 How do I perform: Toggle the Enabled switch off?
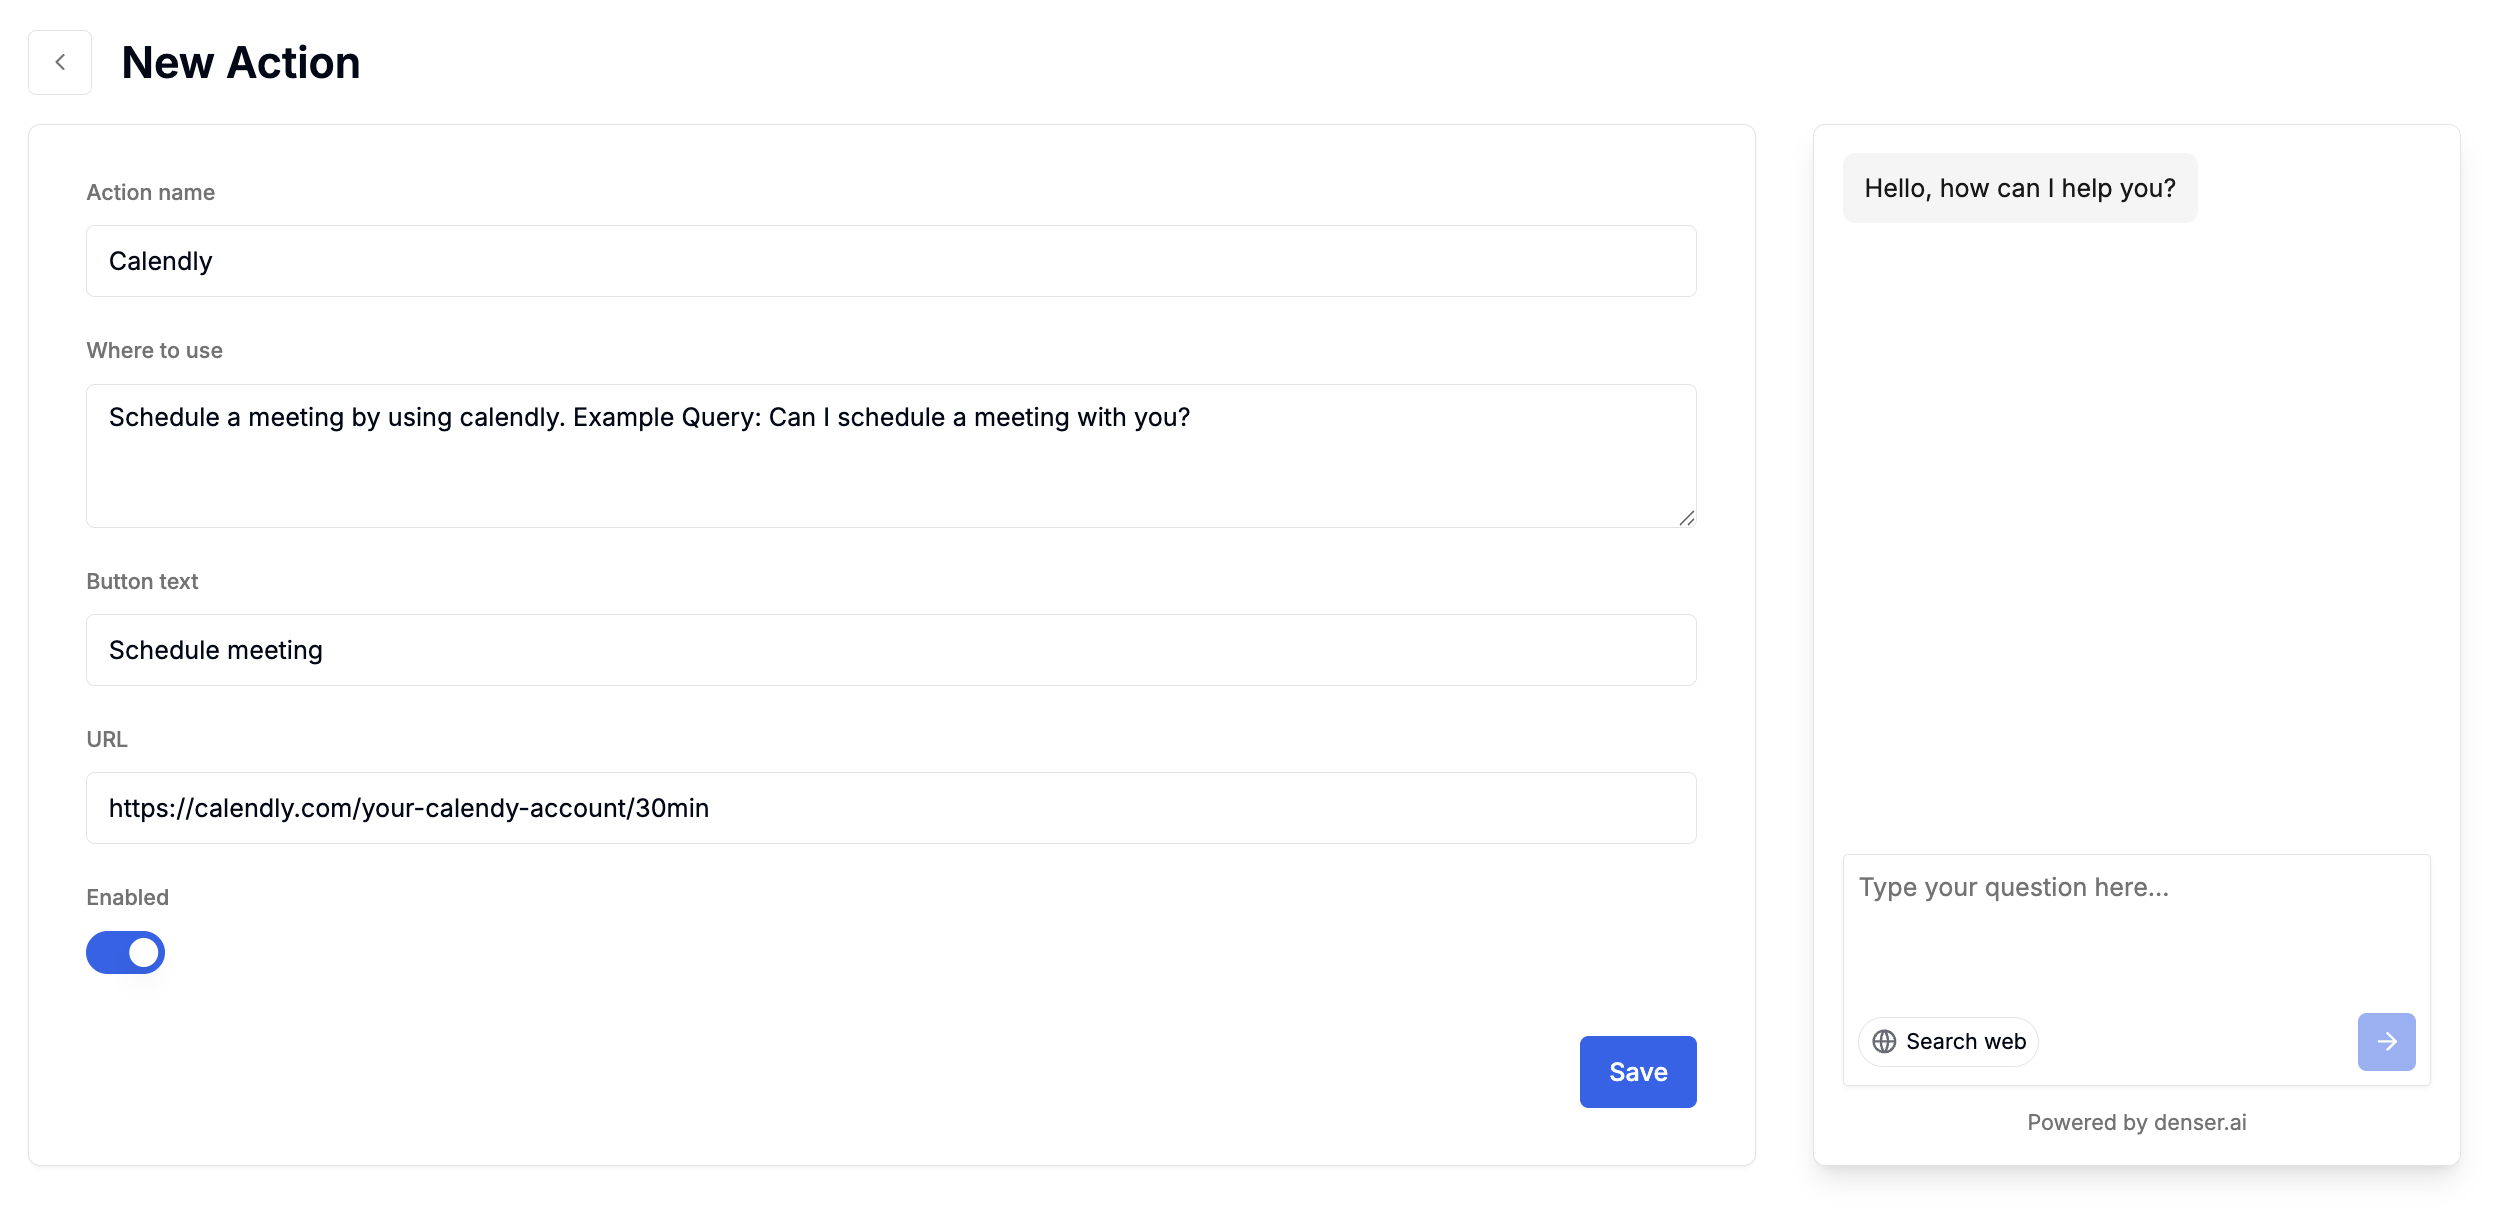click(x=125, y=952)
